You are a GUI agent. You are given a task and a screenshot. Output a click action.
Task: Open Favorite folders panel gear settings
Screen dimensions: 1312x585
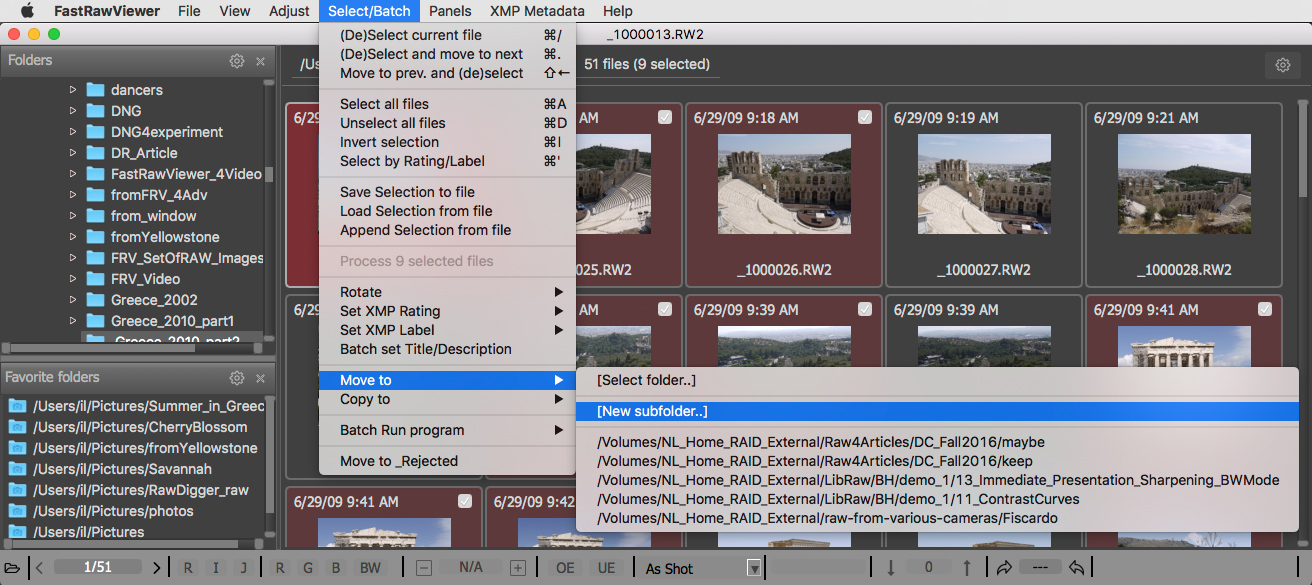(237, 378)
